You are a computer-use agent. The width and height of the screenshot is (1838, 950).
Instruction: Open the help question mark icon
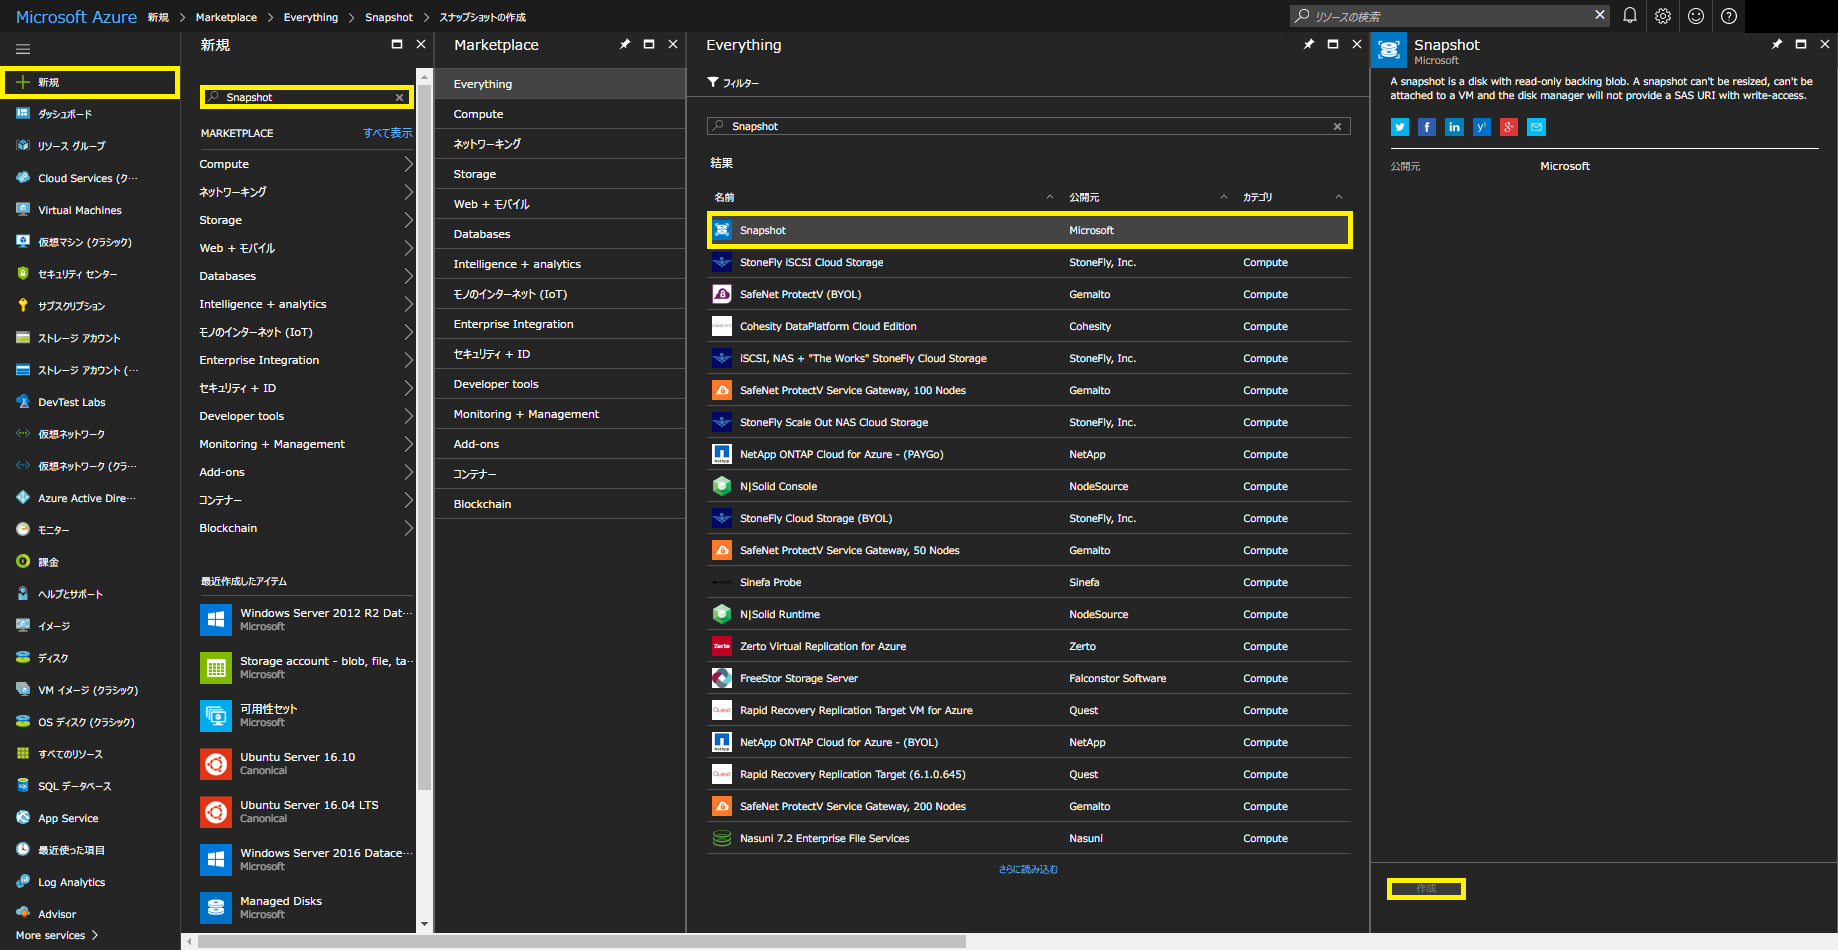pyautogui.click(x=1729, y=16)
